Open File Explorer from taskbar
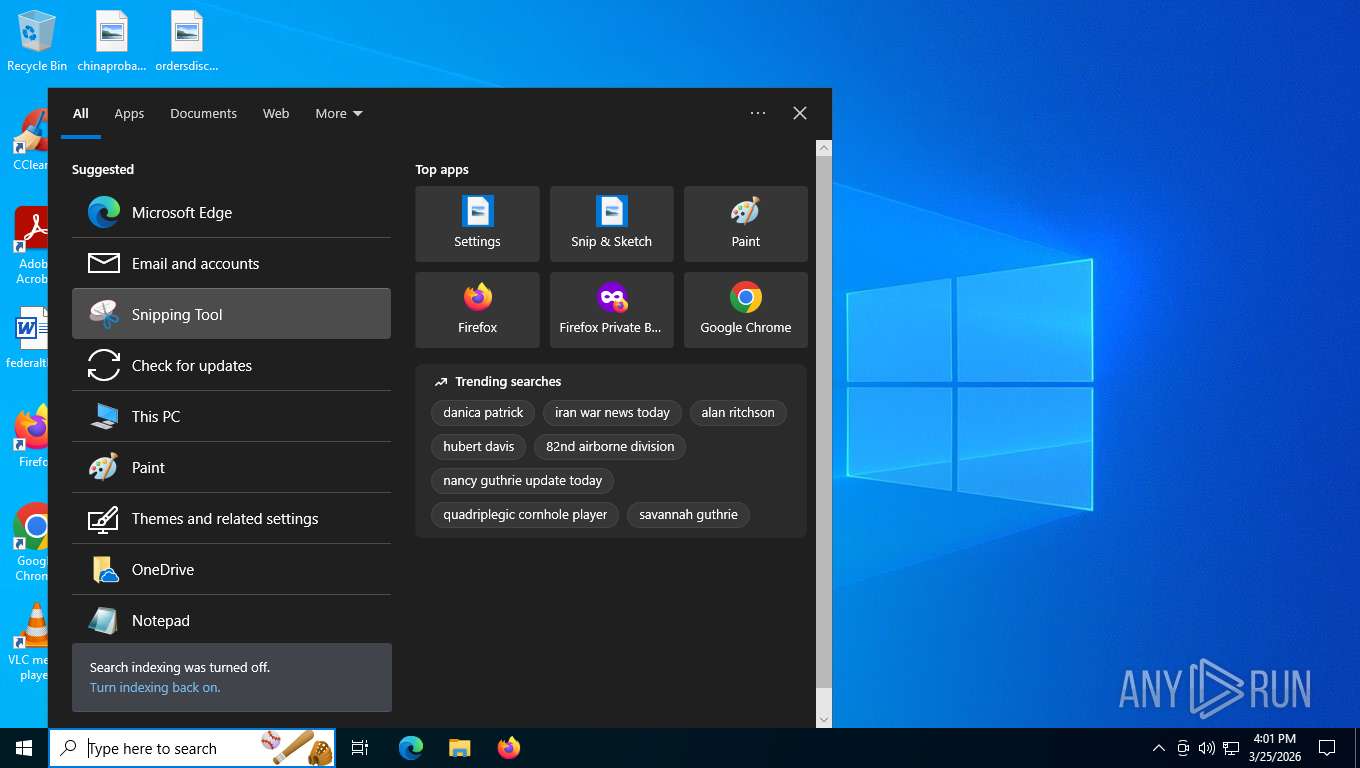The width and height of the screenshot is (1360, 768). (x=459, y=748)
